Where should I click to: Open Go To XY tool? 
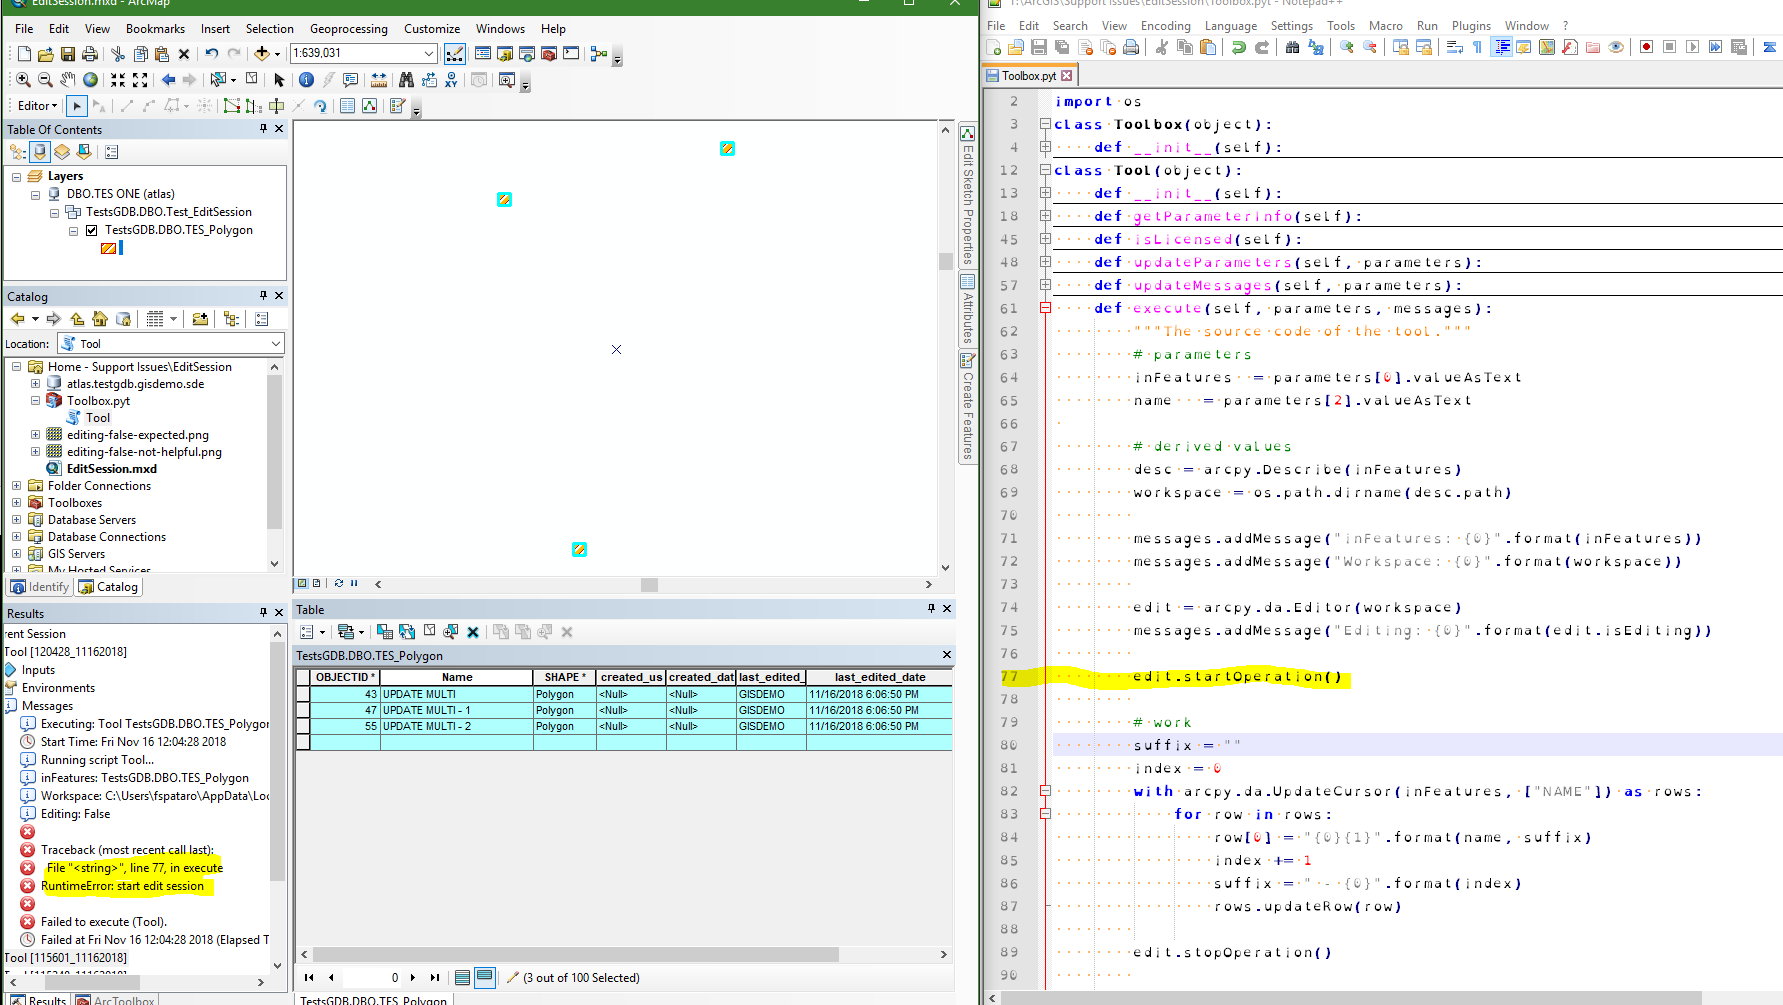452,79
